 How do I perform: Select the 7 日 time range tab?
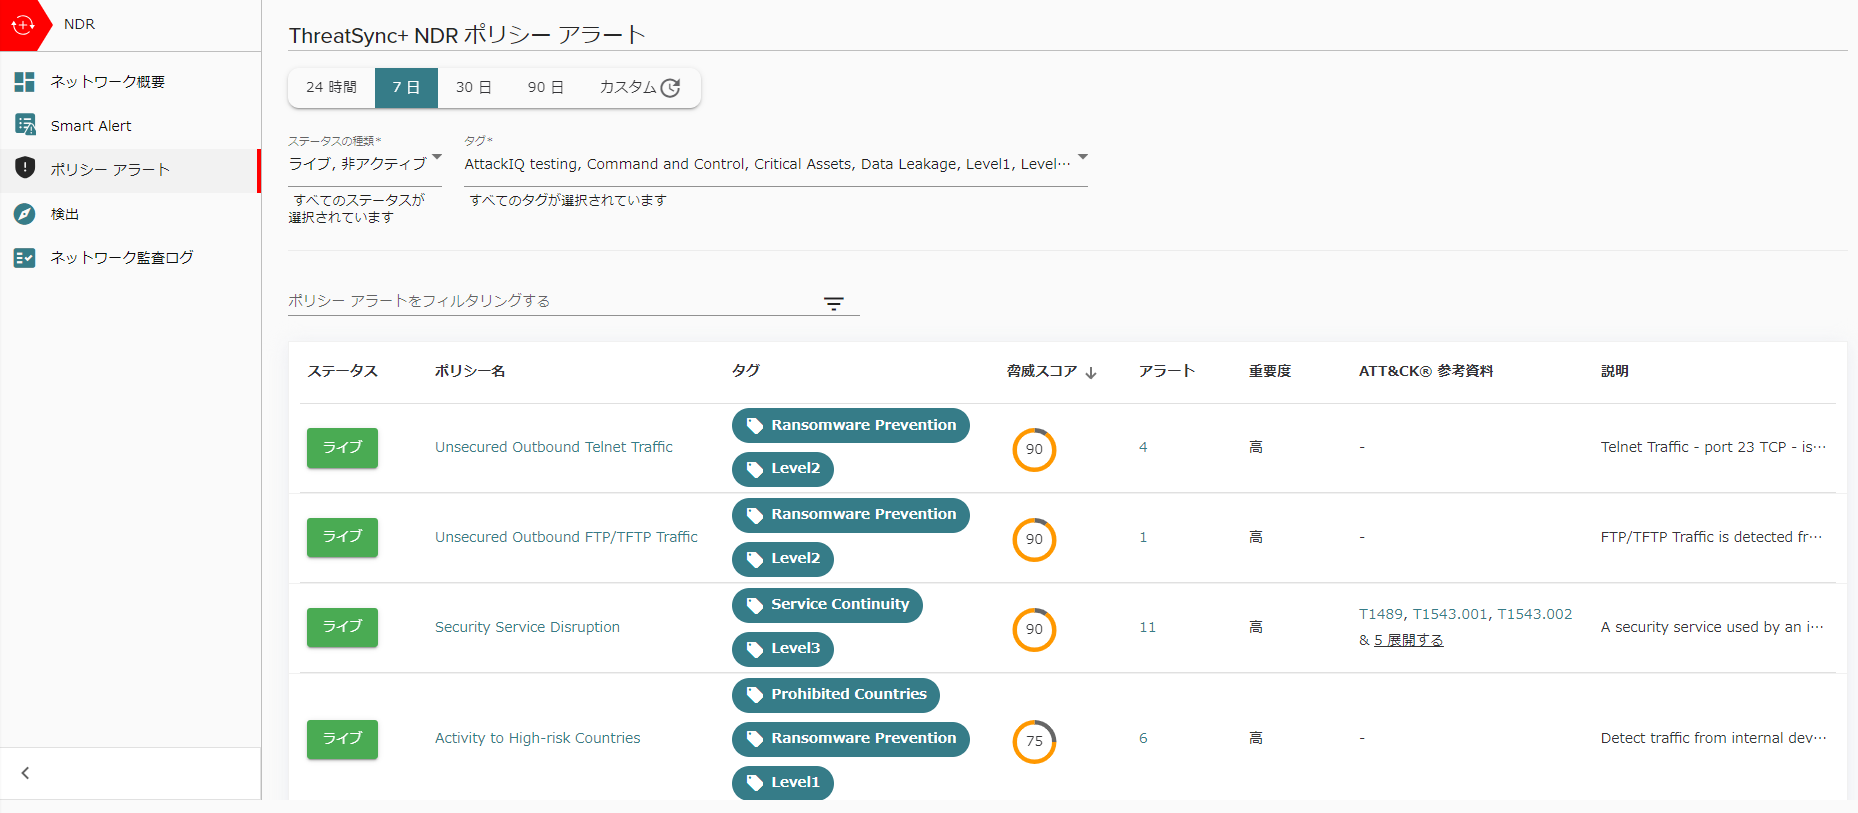(406, 88)
